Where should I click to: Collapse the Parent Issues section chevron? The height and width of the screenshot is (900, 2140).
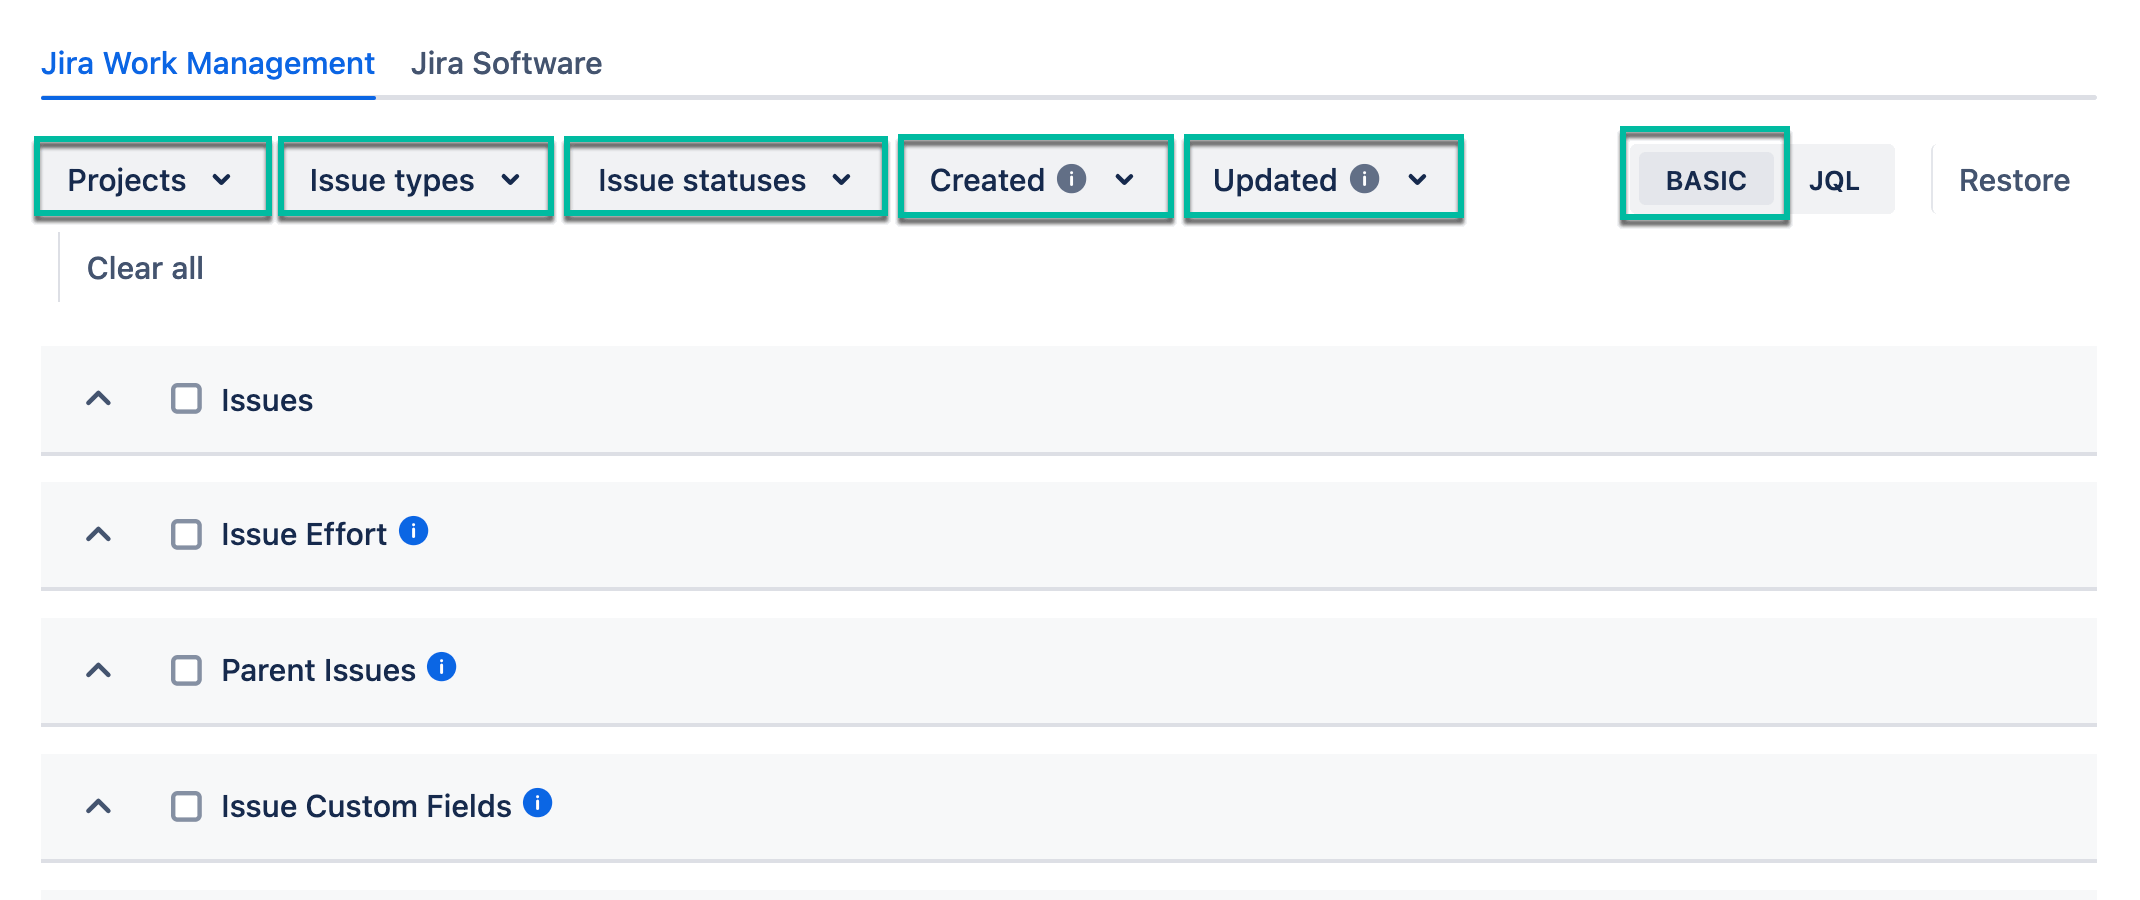[x=98, y=670]
